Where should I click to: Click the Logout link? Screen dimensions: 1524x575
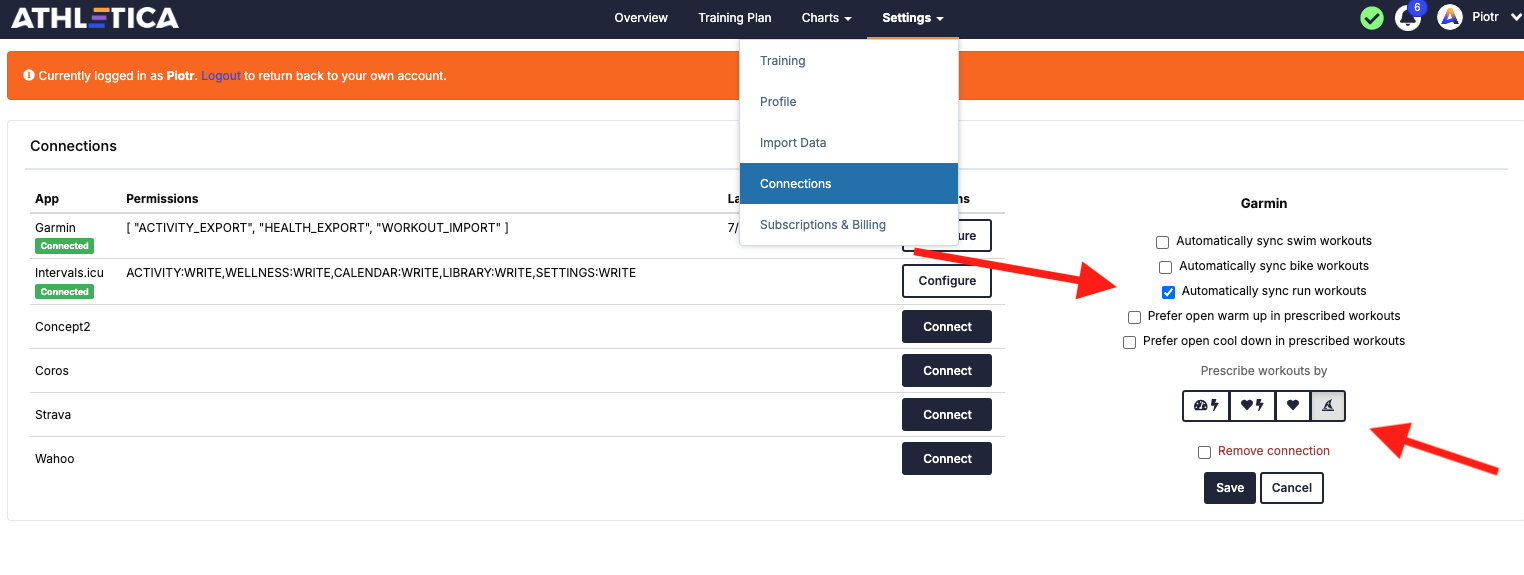[221, 76]
